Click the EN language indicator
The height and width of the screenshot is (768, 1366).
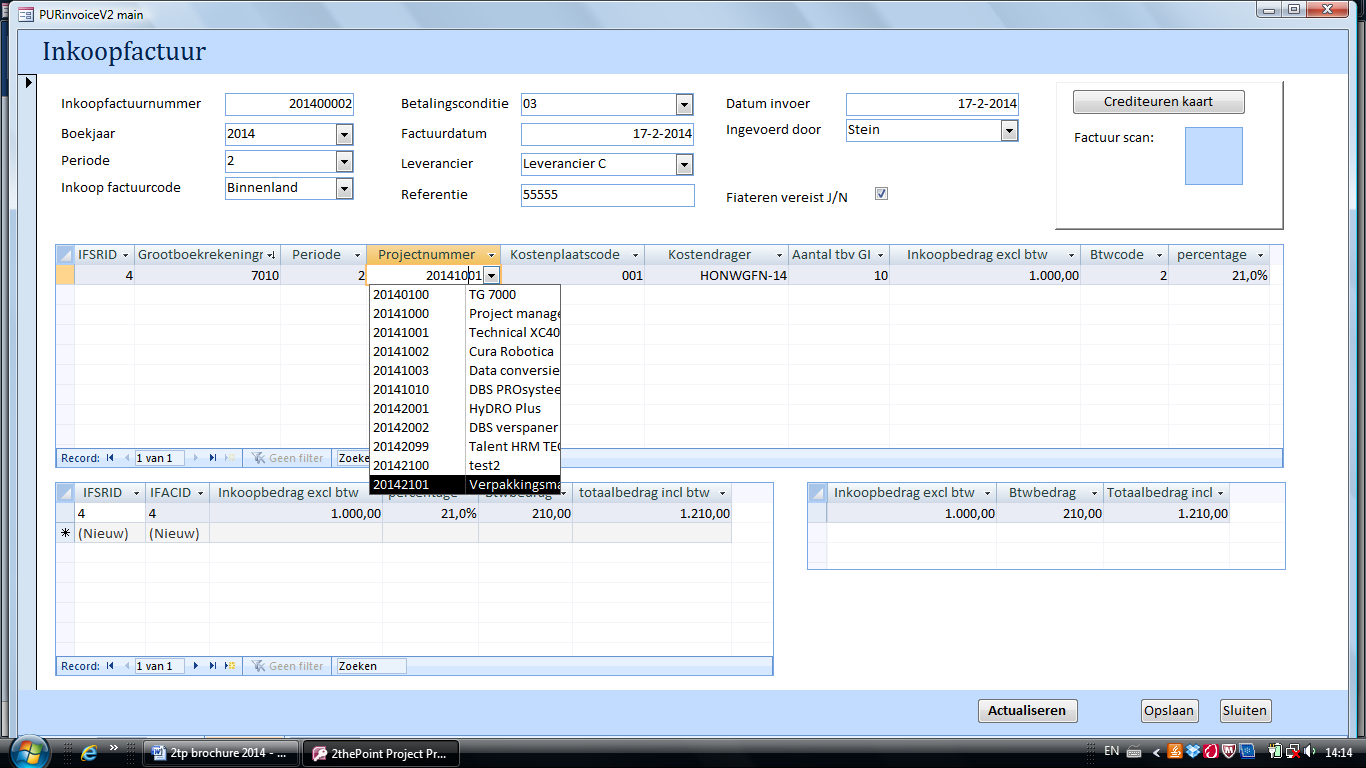pos(1112,752)
